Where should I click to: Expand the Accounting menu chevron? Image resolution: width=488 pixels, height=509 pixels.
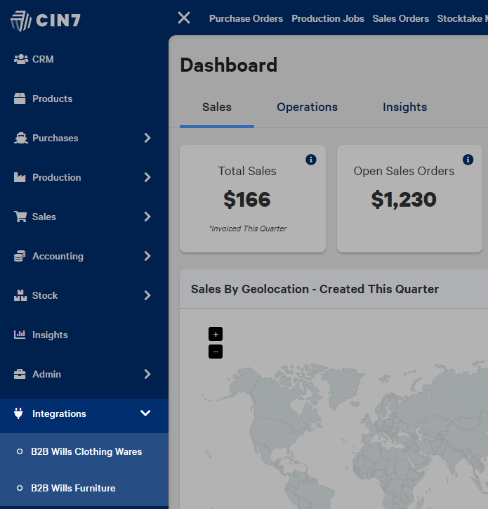click(147, 256)
